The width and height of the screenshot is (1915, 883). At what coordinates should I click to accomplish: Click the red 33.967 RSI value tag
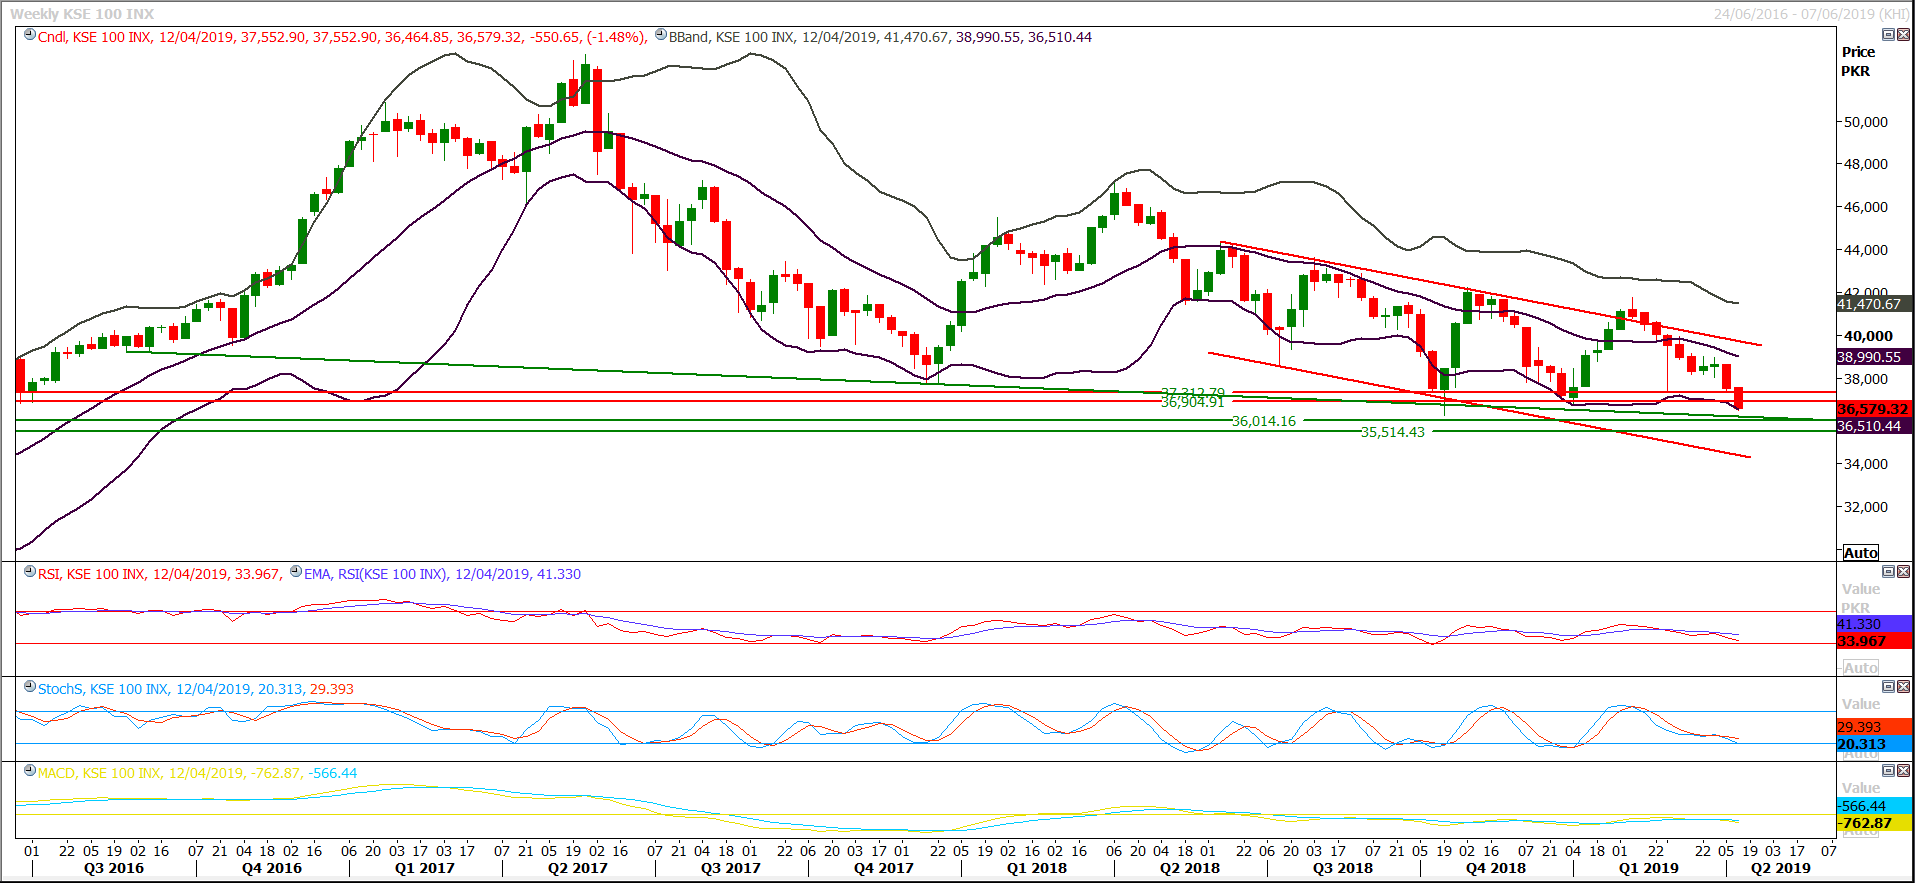pos(1874,641)
